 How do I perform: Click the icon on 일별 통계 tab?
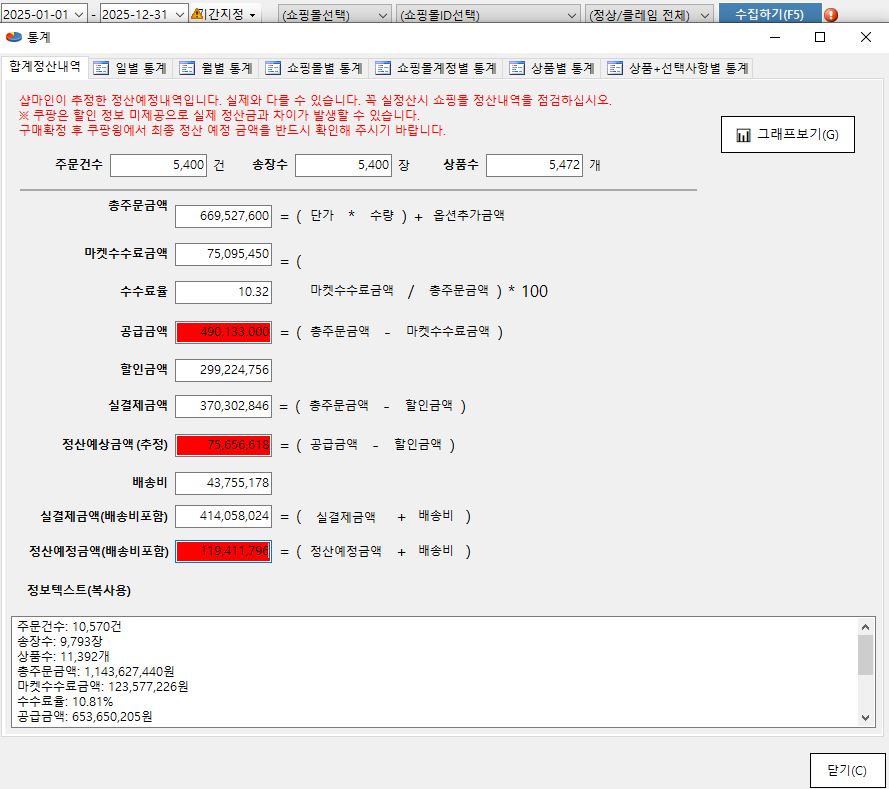[x=101, y=68]
